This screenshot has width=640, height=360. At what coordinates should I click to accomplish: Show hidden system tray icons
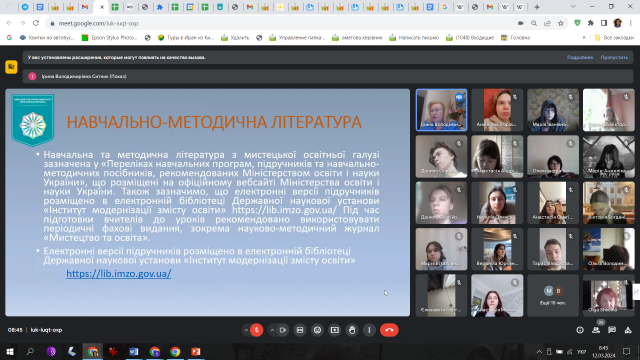point(539,351)
